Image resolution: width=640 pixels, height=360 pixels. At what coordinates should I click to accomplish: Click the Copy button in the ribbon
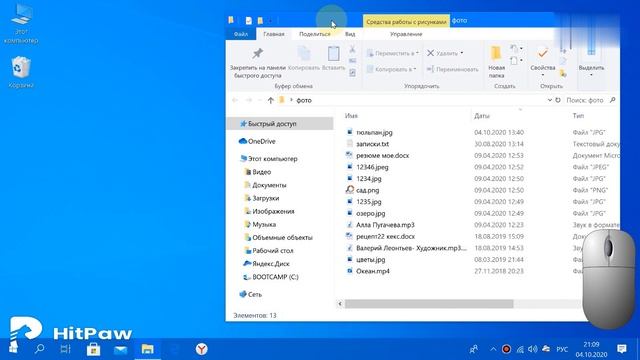click(x=304, y=58)
